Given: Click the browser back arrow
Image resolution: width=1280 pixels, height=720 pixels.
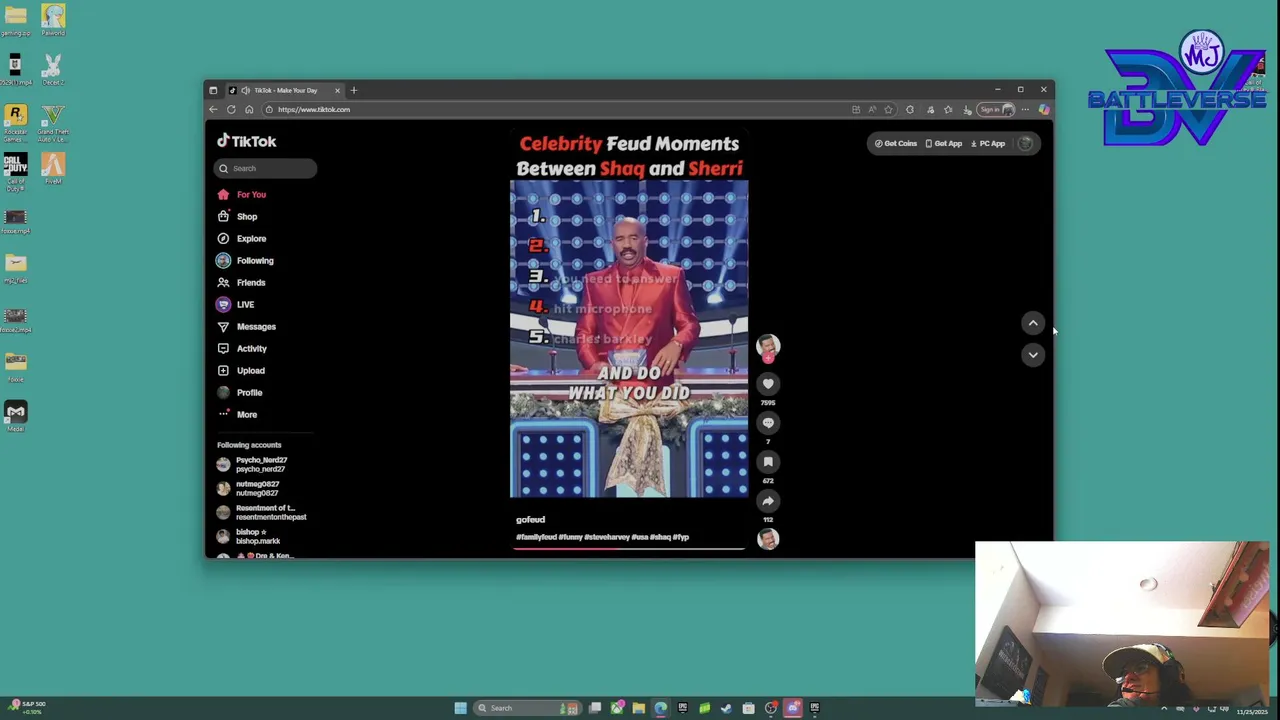Looking at the screenshot, I should 213,110.
